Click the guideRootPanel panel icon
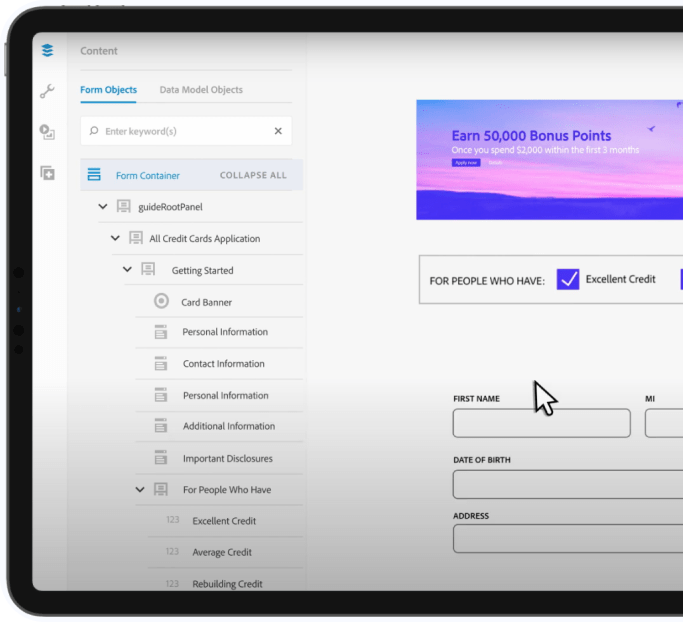Viewport: 683px width, 622px height. pos(124,206)
